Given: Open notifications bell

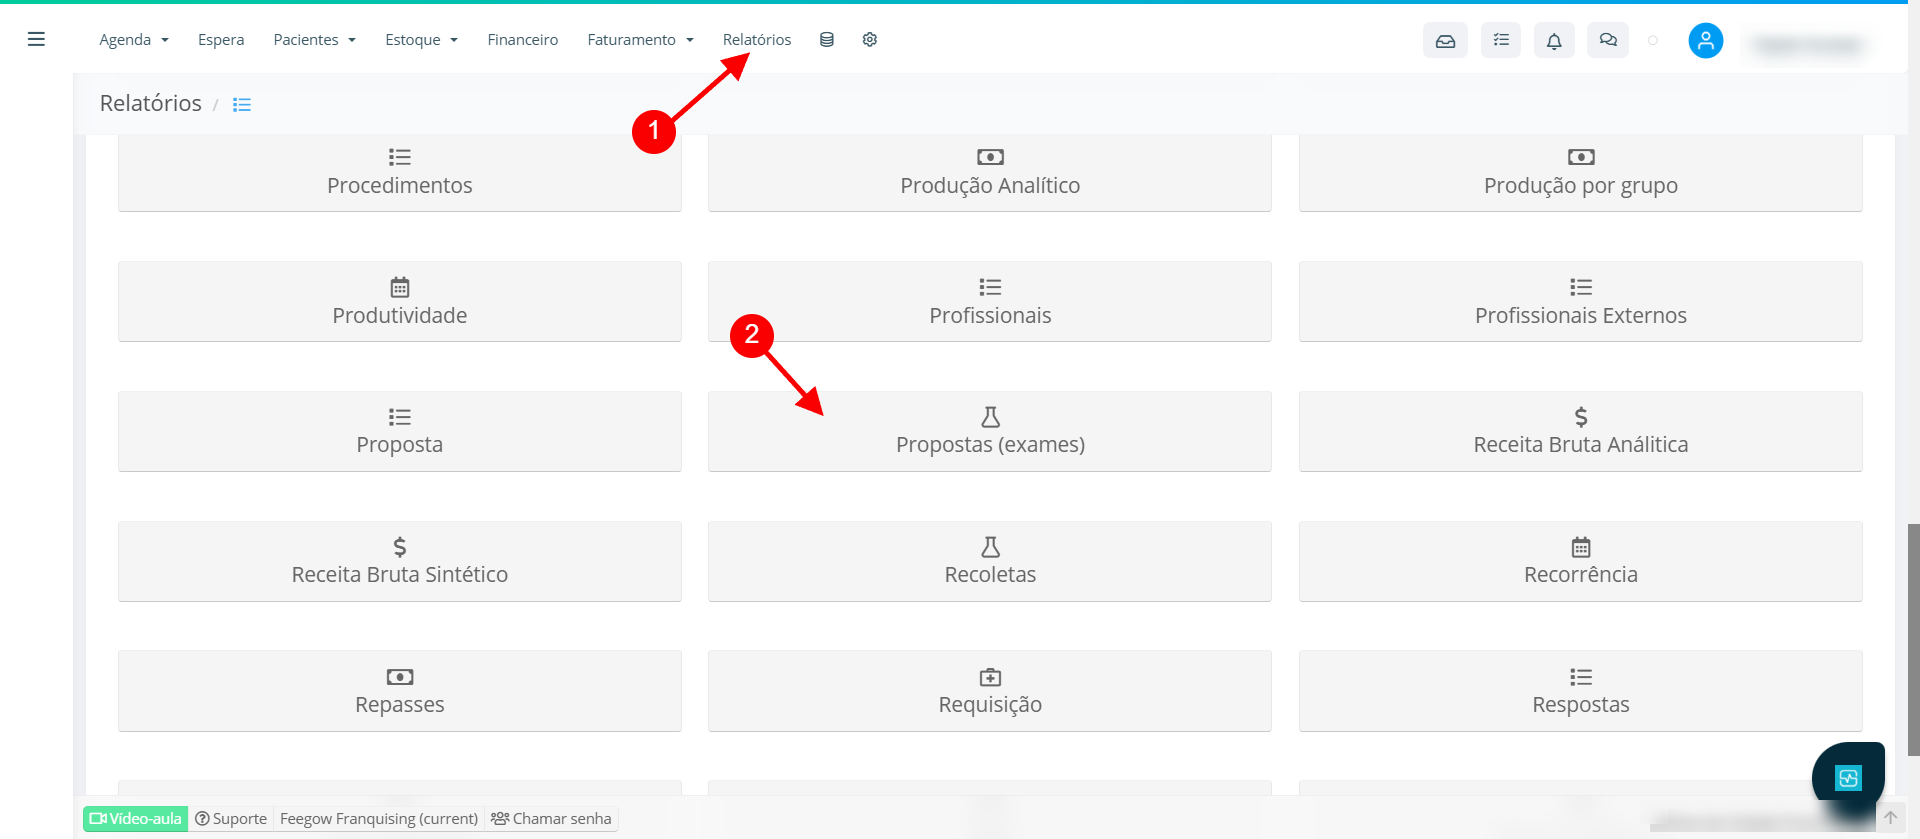Looking at the screenshot, I should (1554, 40).
